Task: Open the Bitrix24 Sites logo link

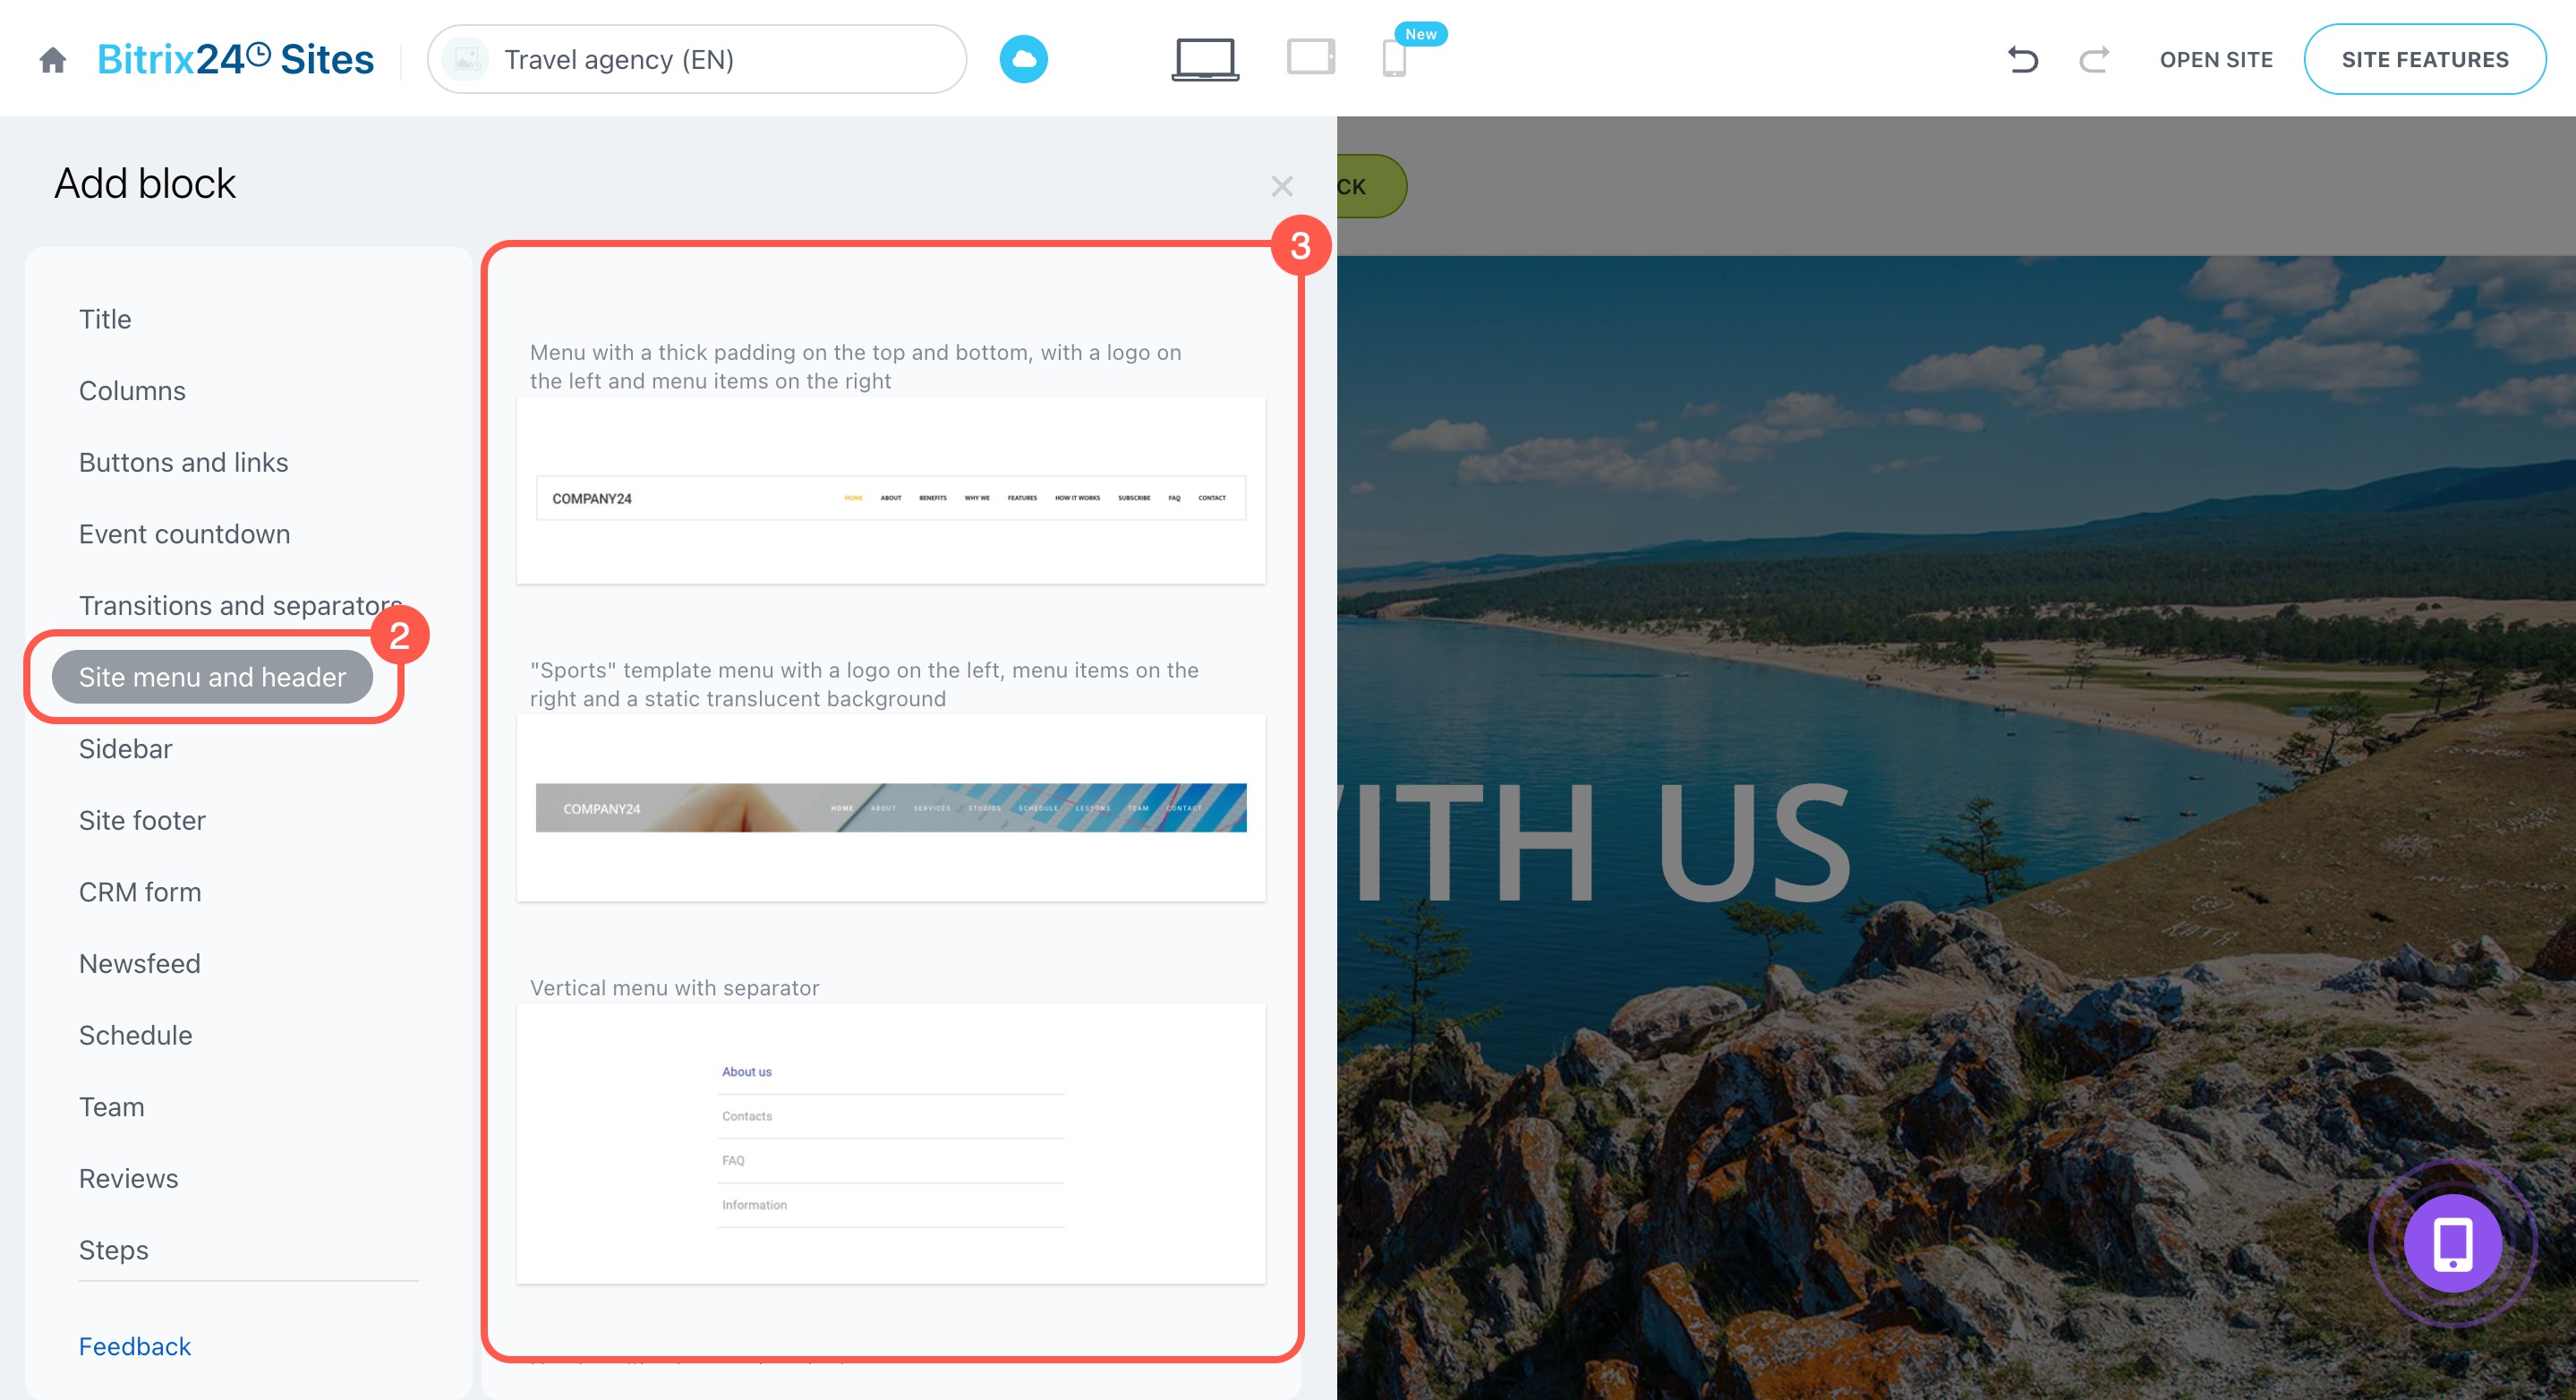Action: click(x=236, y=60)
